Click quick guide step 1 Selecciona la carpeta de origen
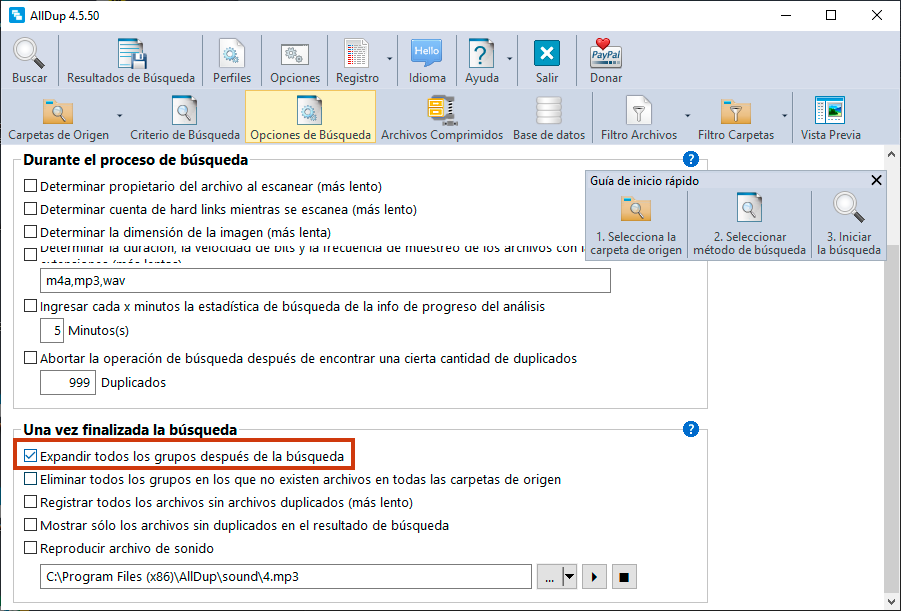 point(636,225)
